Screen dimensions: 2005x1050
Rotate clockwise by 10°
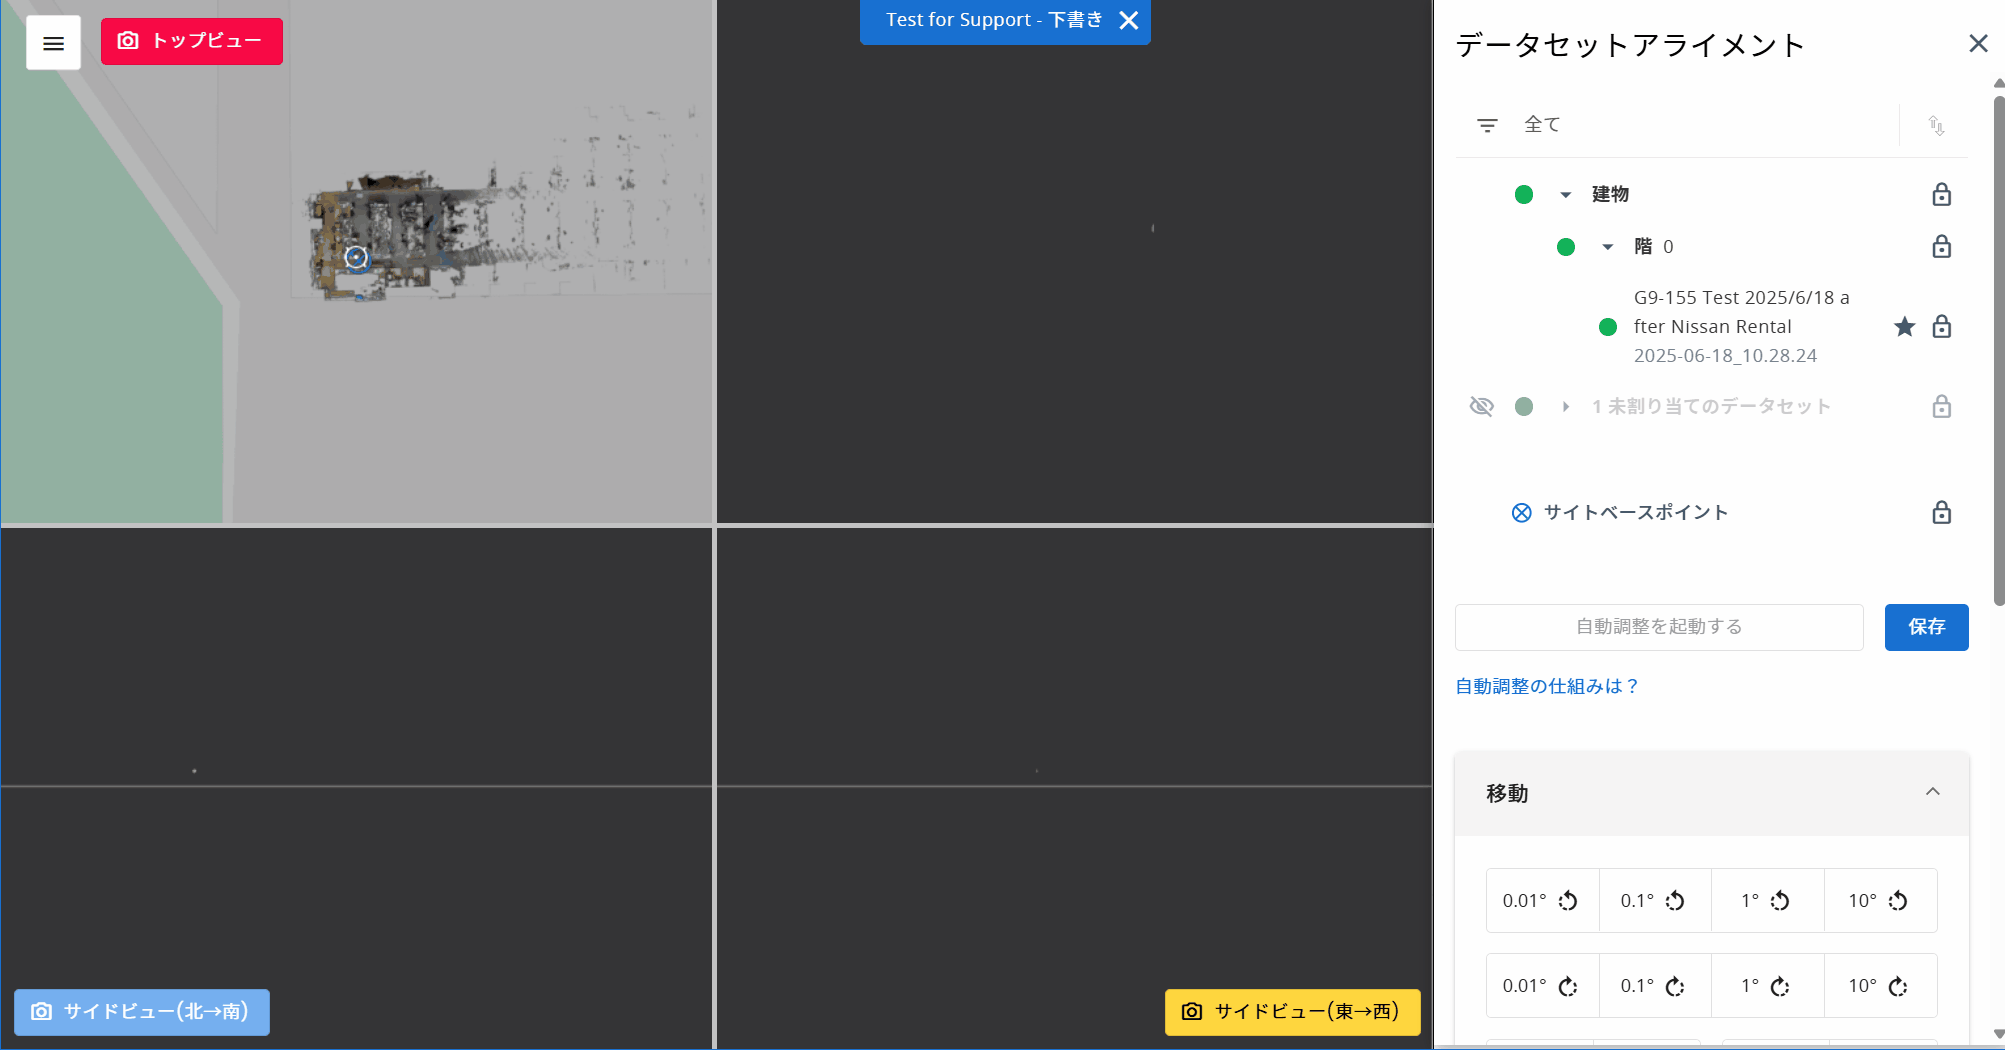click(1880, 986)
